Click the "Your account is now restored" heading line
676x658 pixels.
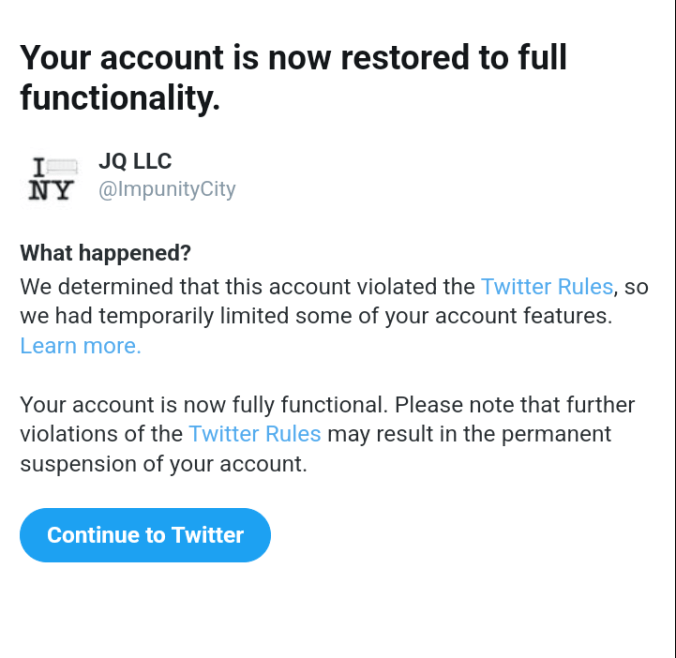pos(293,57)
